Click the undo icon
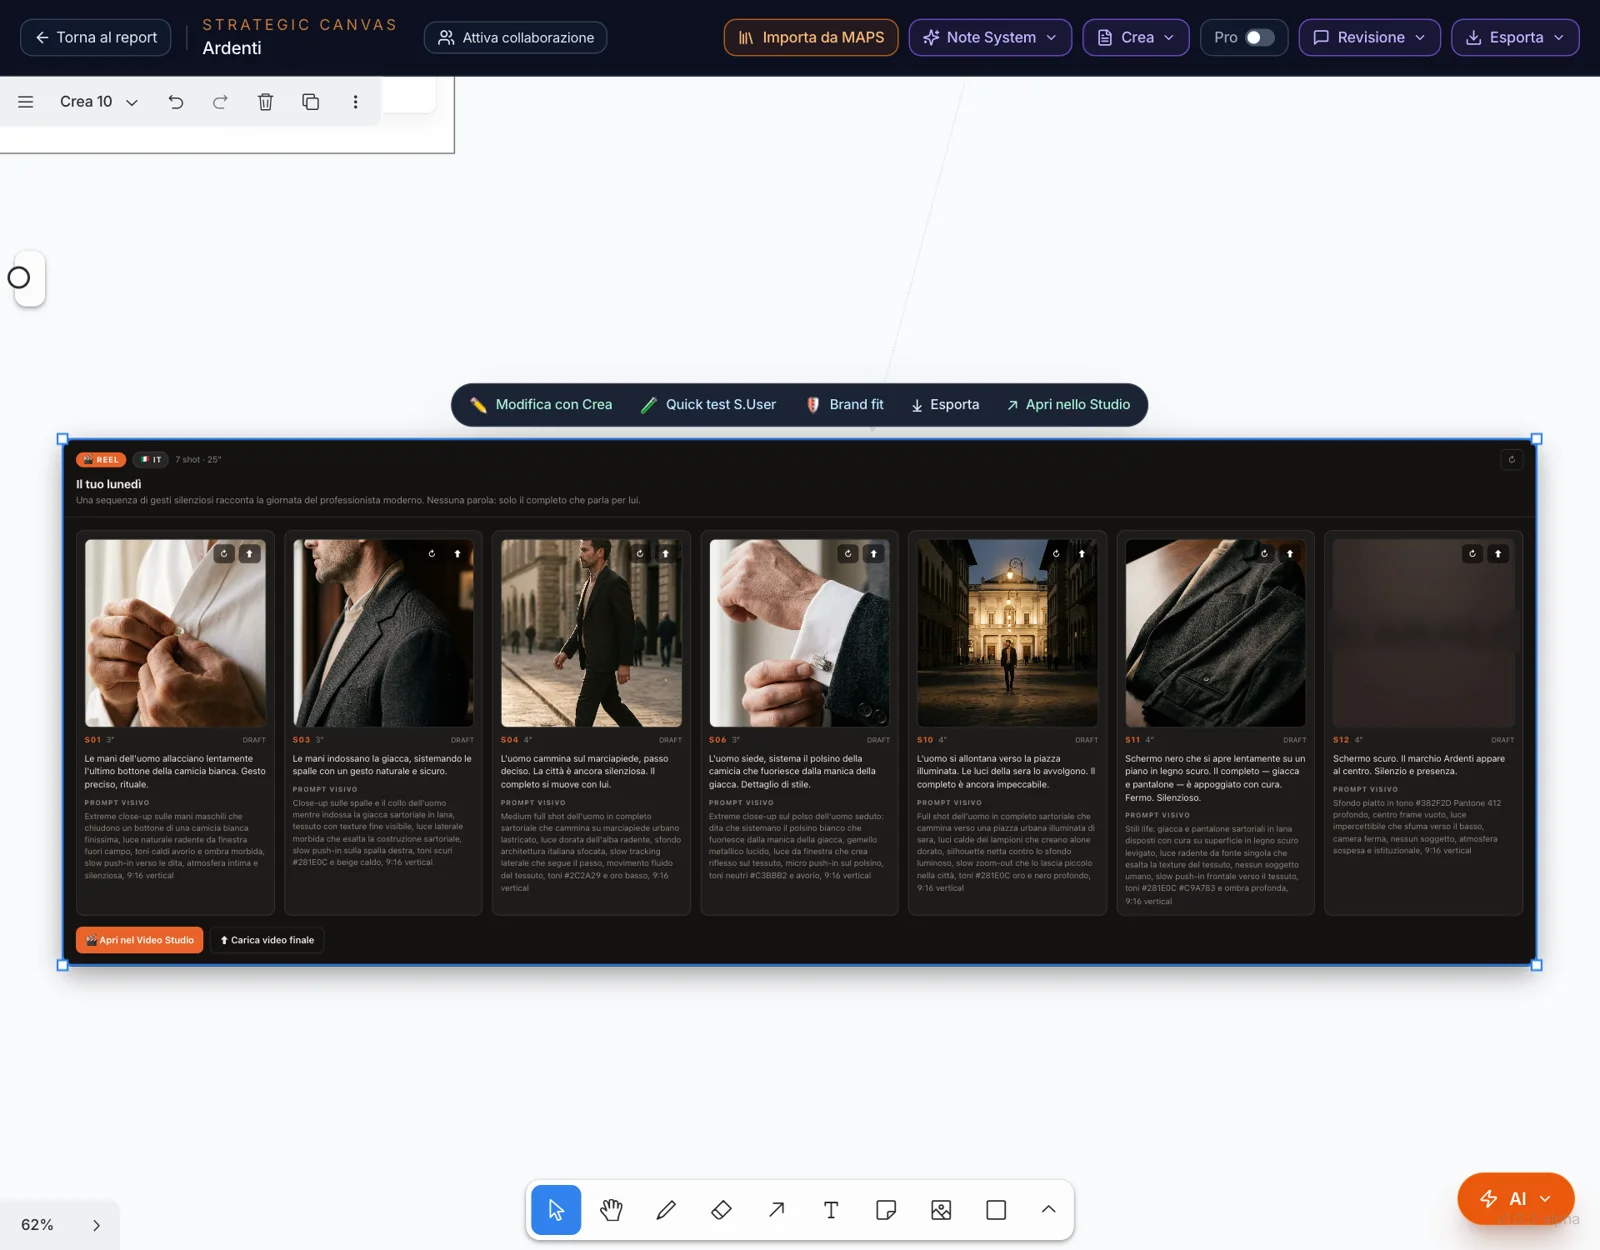The width and height of the screenshot is (1600, 1250). (176, 102)
